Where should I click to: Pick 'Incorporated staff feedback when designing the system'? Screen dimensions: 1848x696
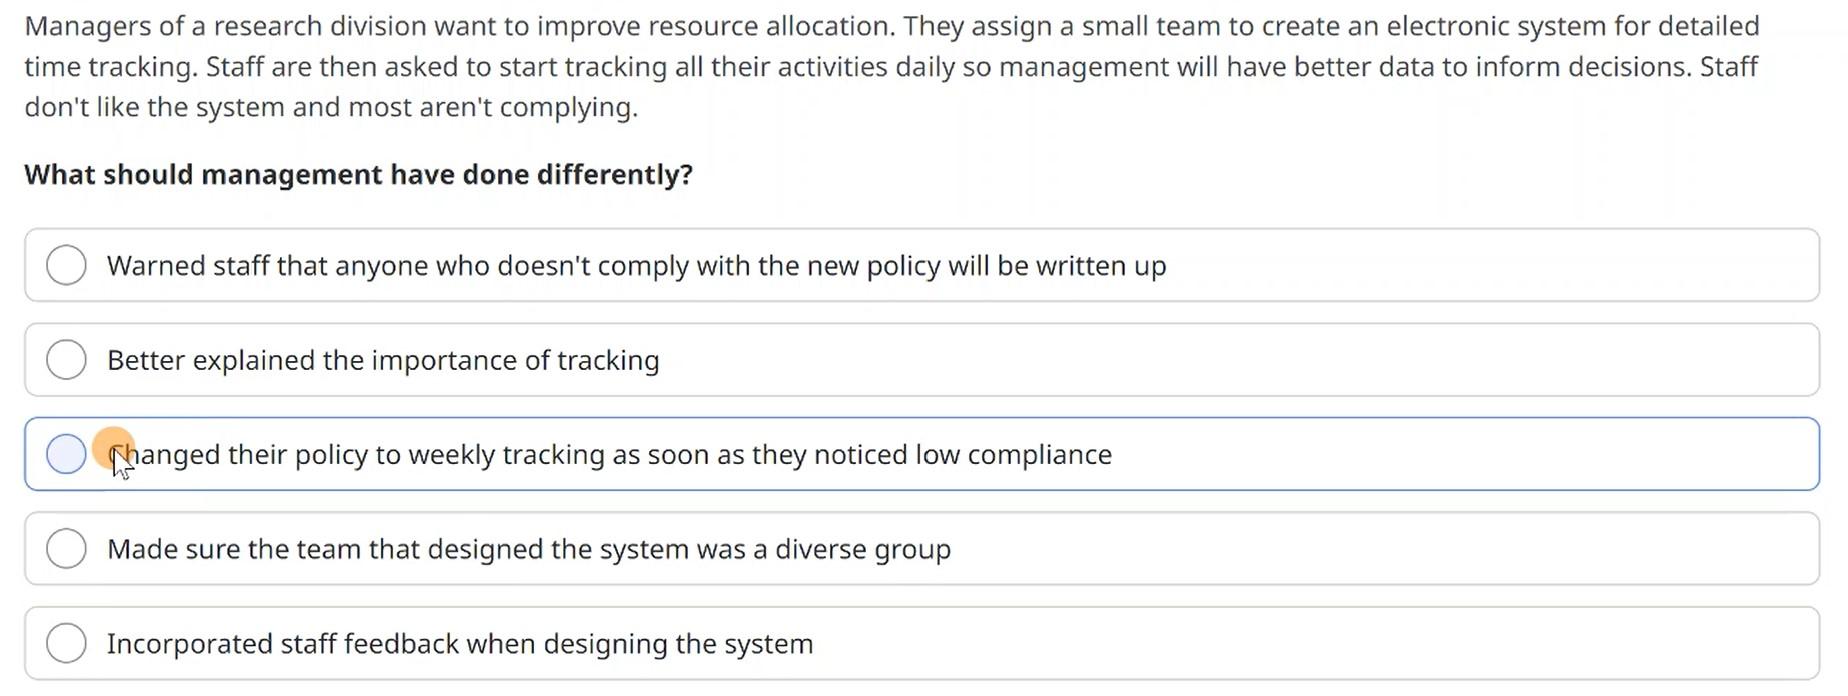66,643
